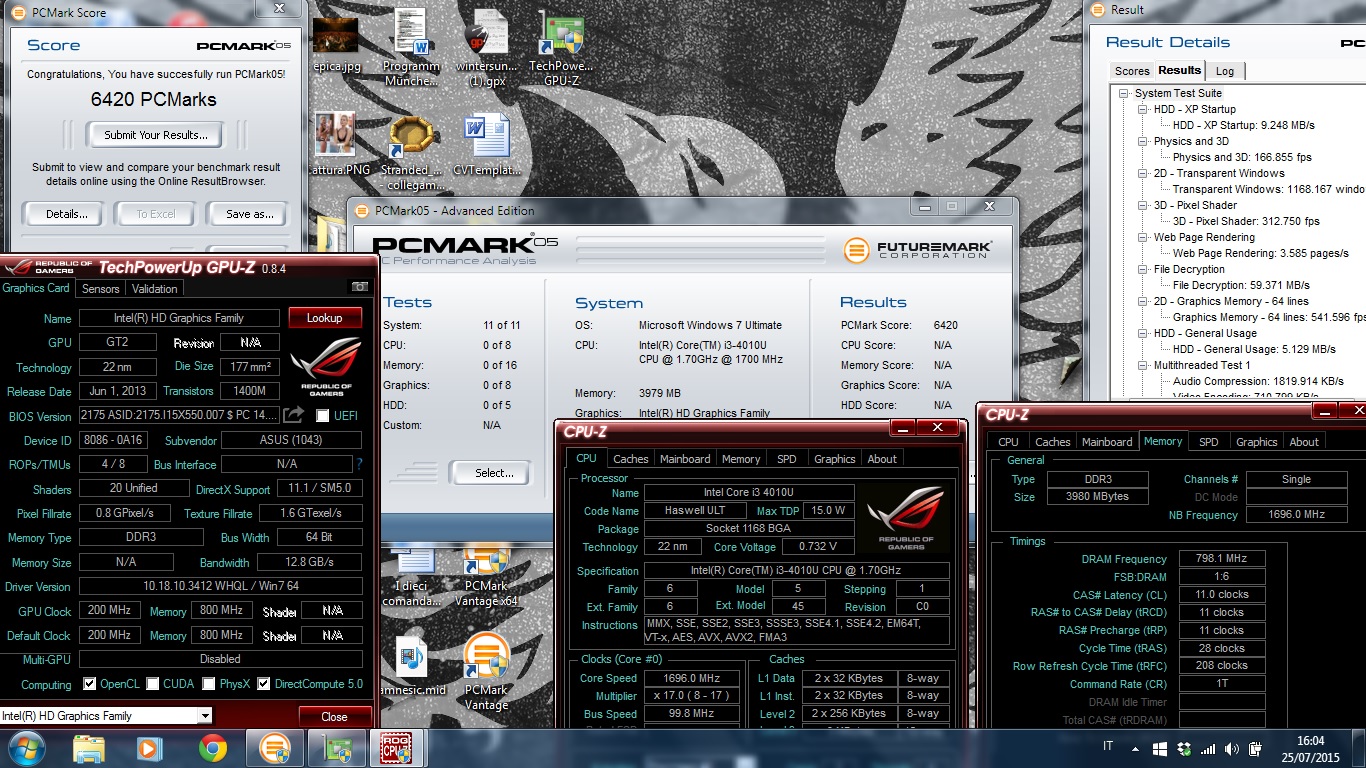Switch to the Validation tab in GPU-Z

[155, 288]
